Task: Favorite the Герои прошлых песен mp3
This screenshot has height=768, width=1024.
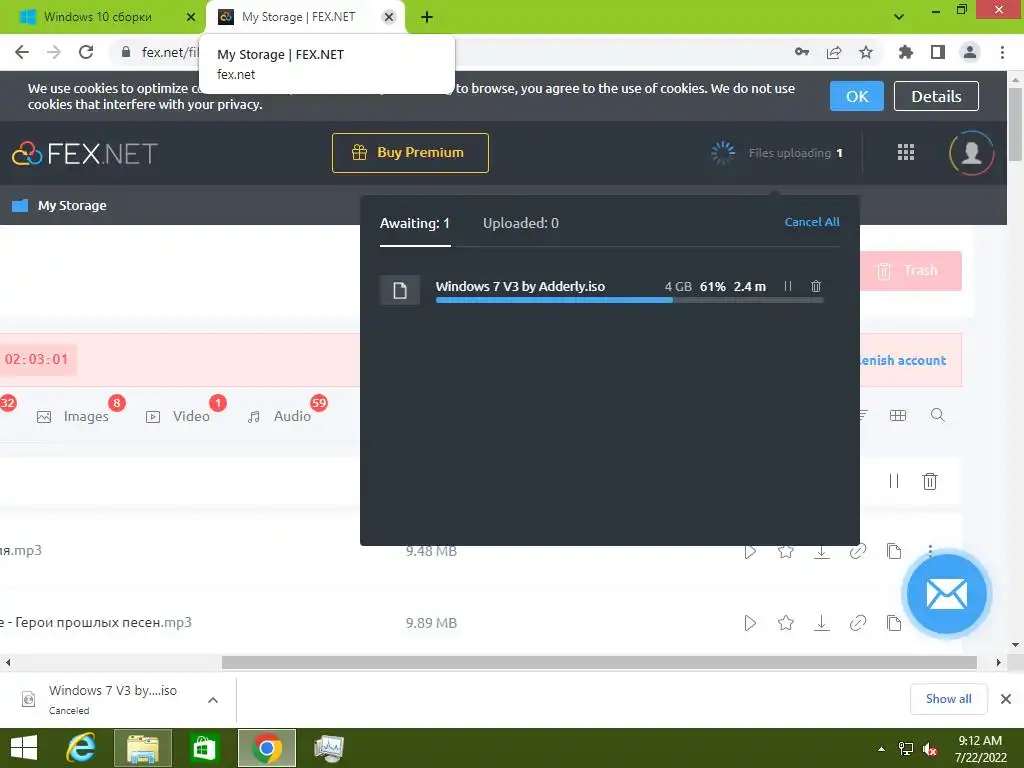Action: 786,623
